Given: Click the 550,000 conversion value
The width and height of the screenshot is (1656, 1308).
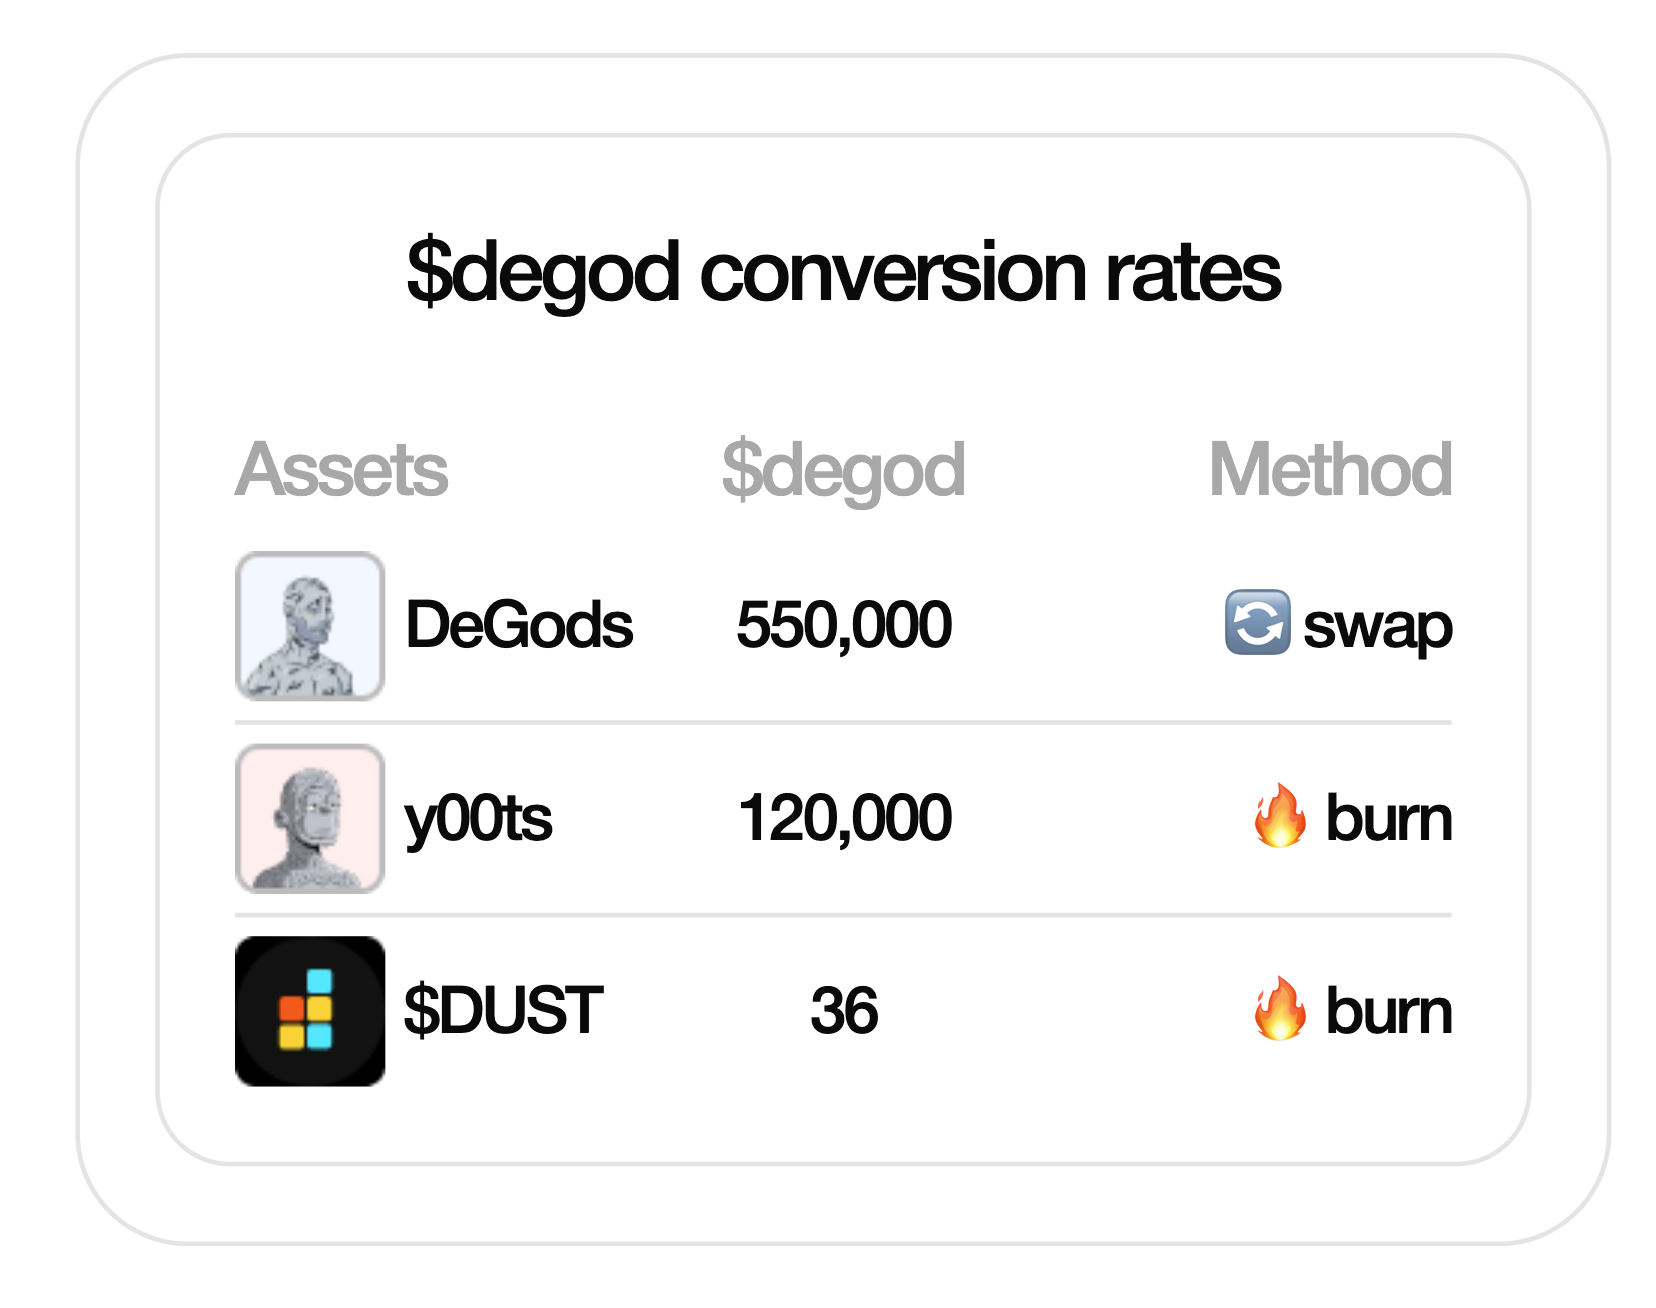Looking at the screenshot, I should (844, 626).
